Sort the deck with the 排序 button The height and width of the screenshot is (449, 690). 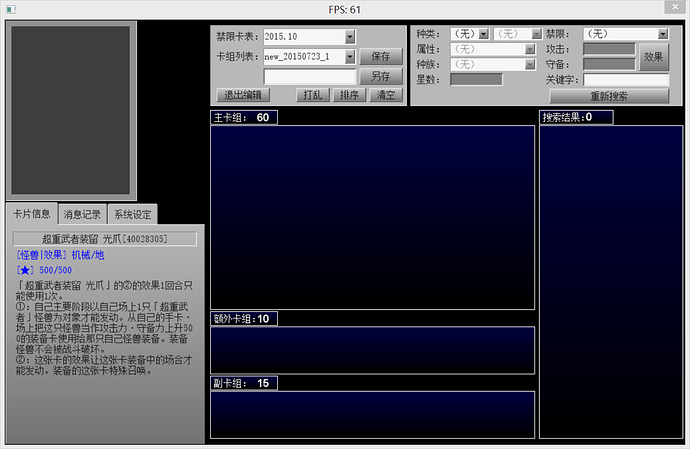(349, 96)
